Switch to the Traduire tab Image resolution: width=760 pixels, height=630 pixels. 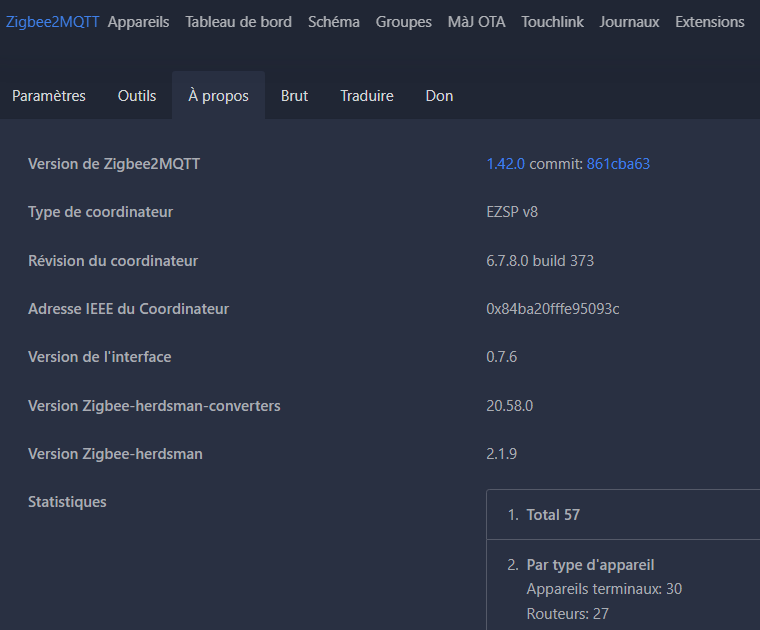[x=366, y=96]
